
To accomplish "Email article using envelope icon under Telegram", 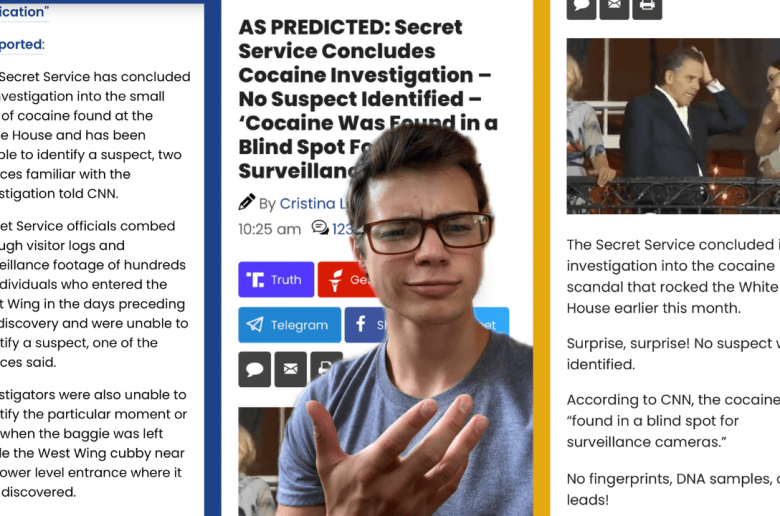I will (291, 369).
